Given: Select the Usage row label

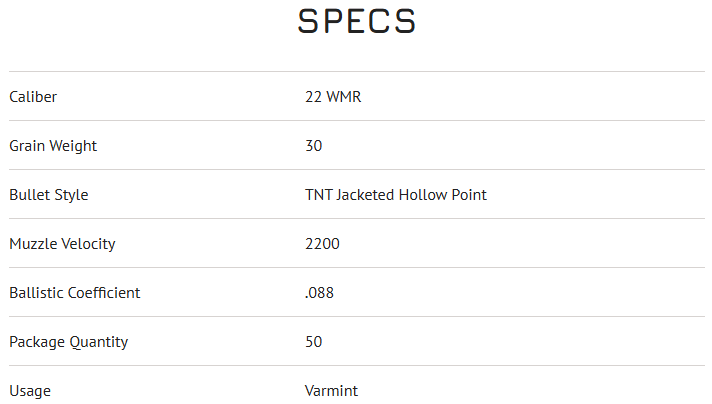Looking at the screenshot, I should point(30,391).
